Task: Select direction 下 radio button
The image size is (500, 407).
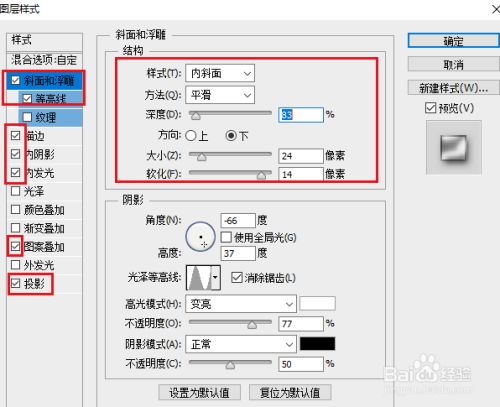Action: click(231, 136)
